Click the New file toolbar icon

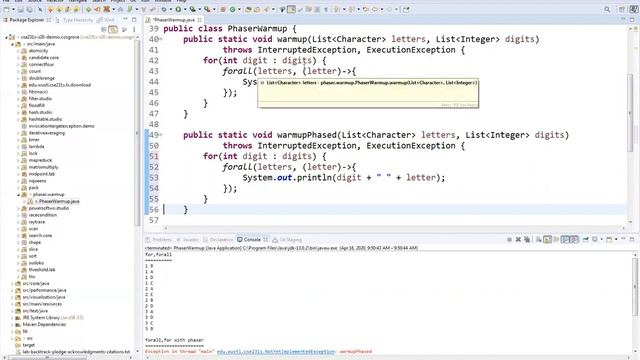pyautogui.click(x=7, y=9)
